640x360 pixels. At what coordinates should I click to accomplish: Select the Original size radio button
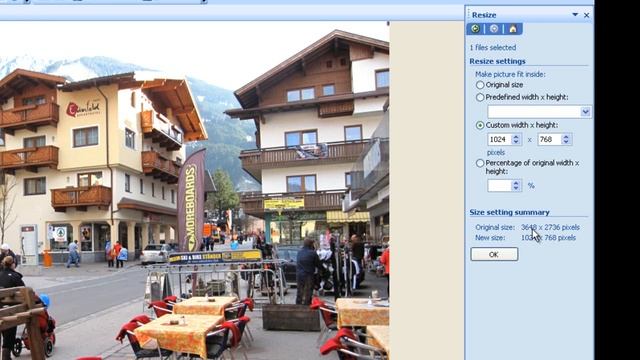[480, 85]
